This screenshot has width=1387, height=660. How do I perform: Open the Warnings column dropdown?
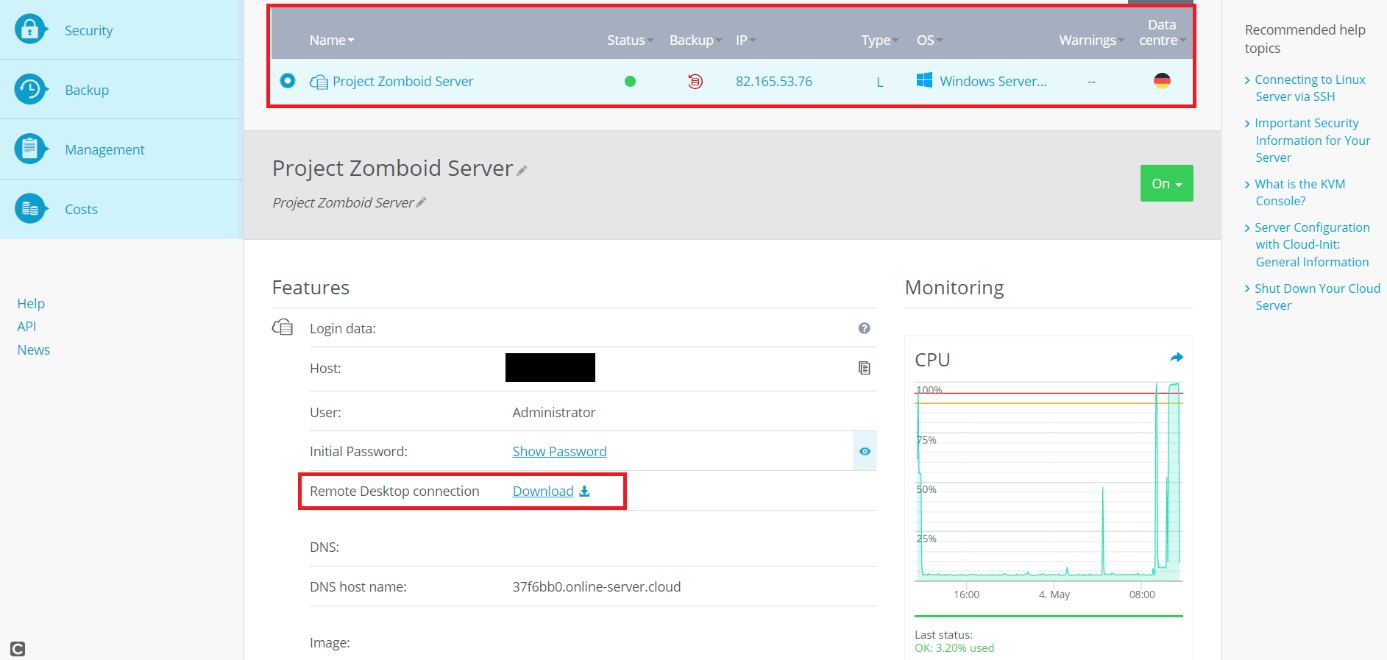pyautogui.click(x=1092, y=40)
